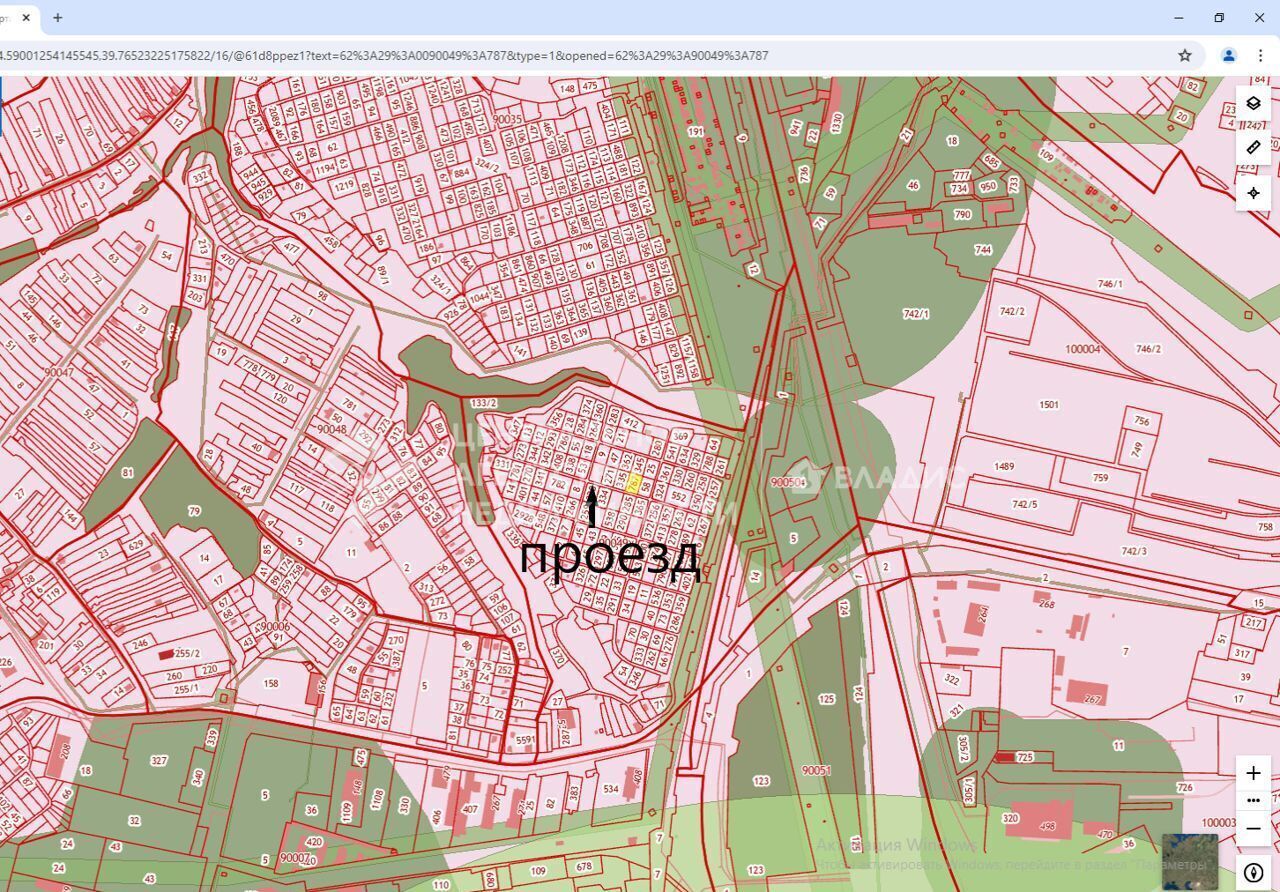Click parcel labeled 1501

(x=1048, y=405)
